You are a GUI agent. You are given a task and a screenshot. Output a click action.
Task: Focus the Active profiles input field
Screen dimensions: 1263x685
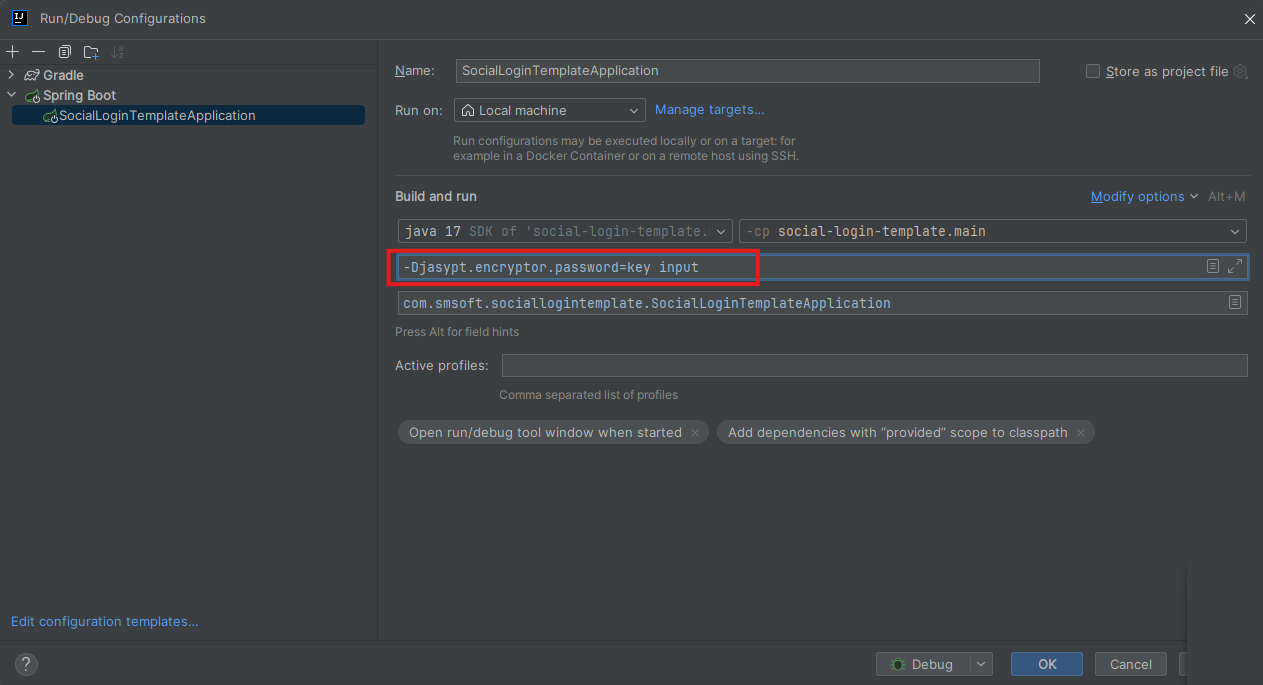tap(874, 365)
